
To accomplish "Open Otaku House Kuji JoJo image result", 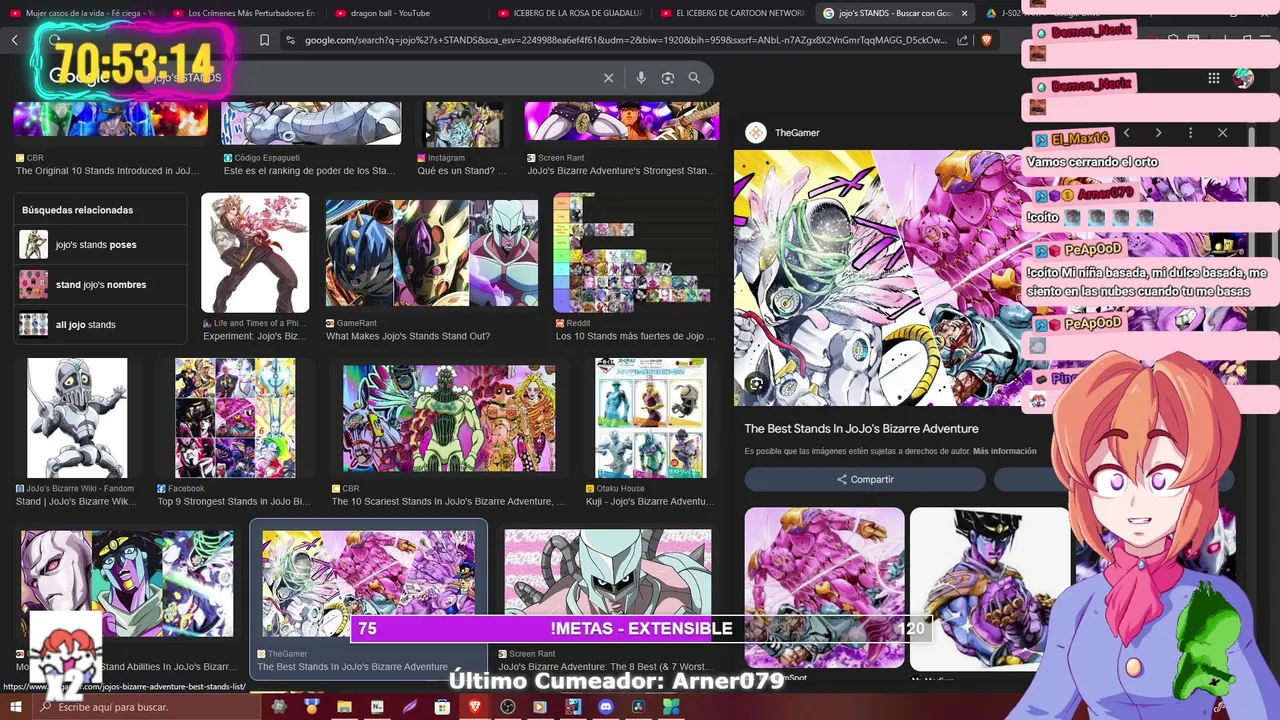I will point(651,418).
